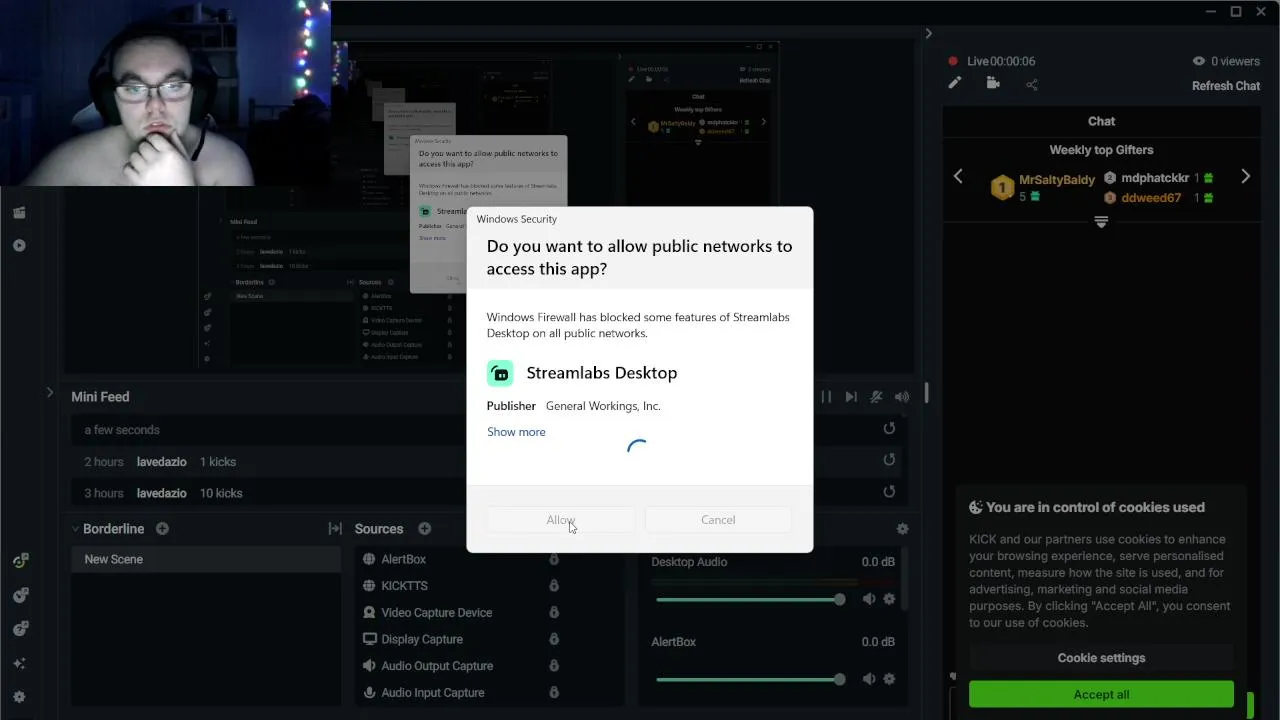Click the video camera icon under Live
This screenshot has width=1280, height=720.
(993, 84)
